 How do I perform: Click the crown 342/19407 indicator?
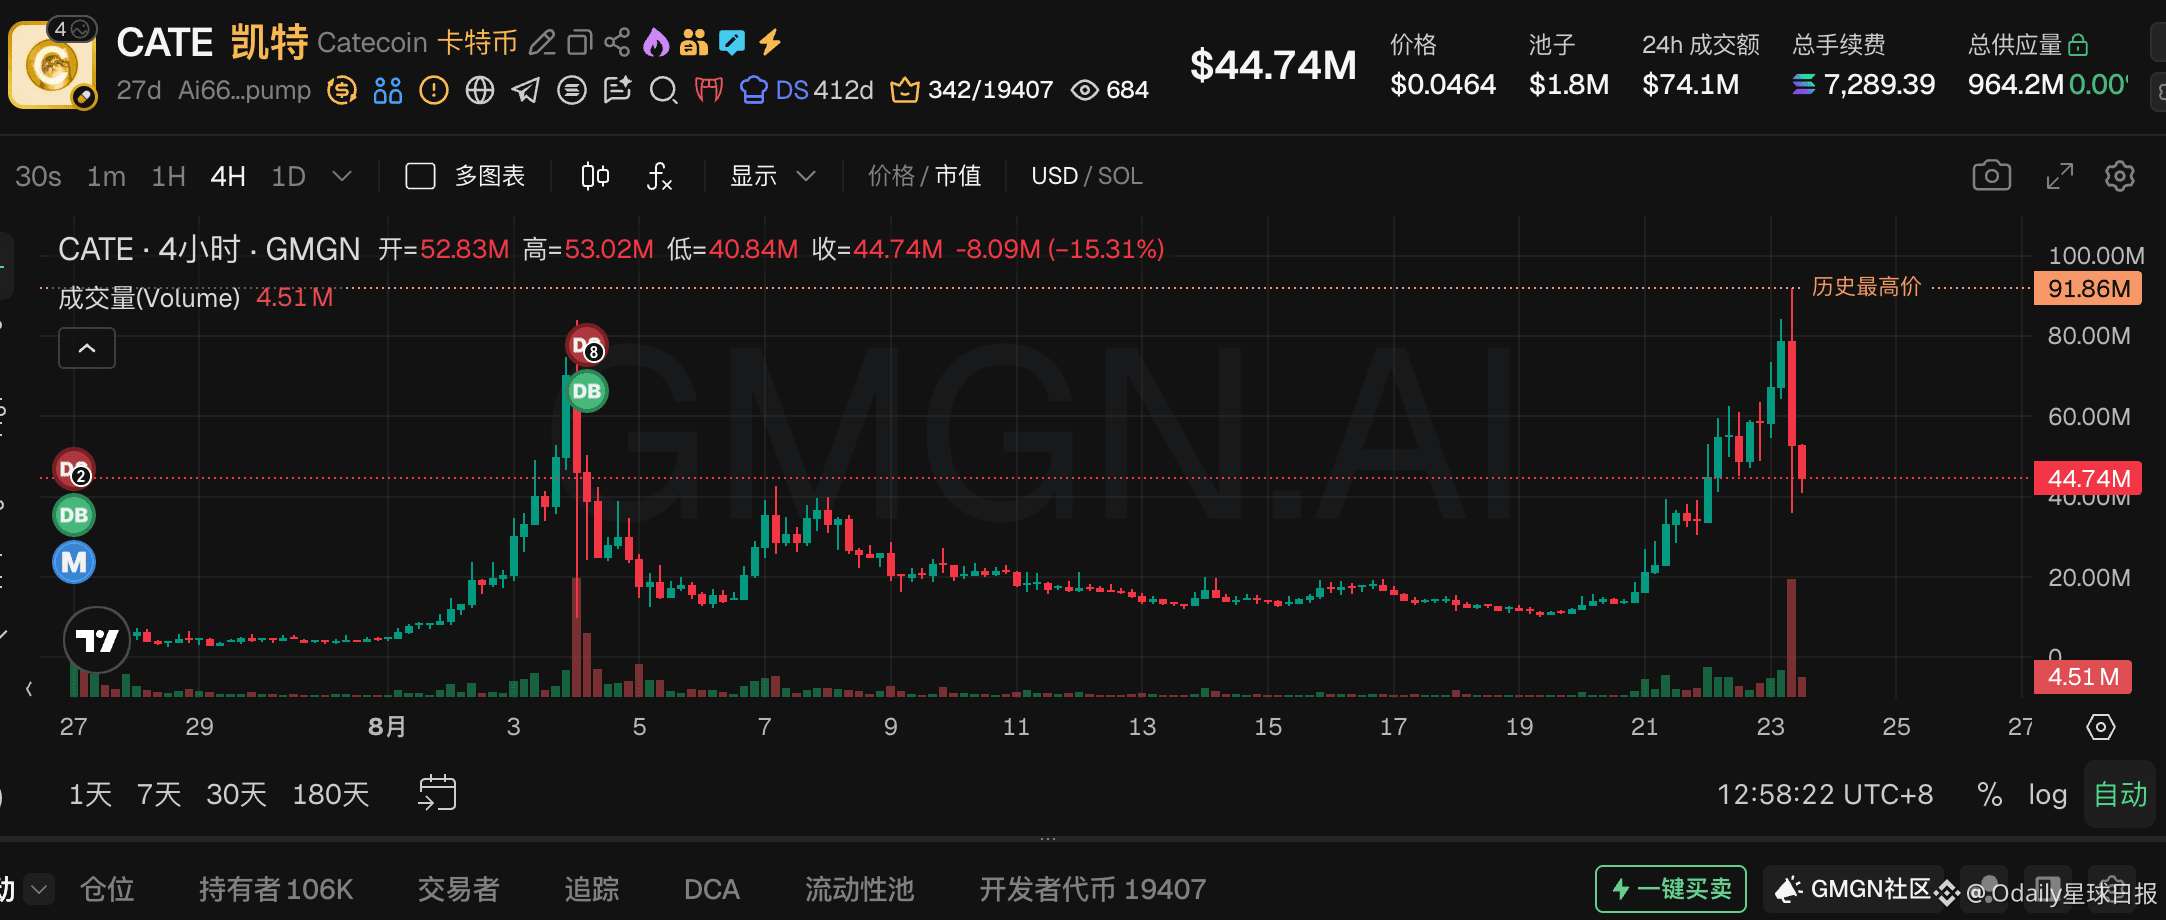tap(971, 90)
